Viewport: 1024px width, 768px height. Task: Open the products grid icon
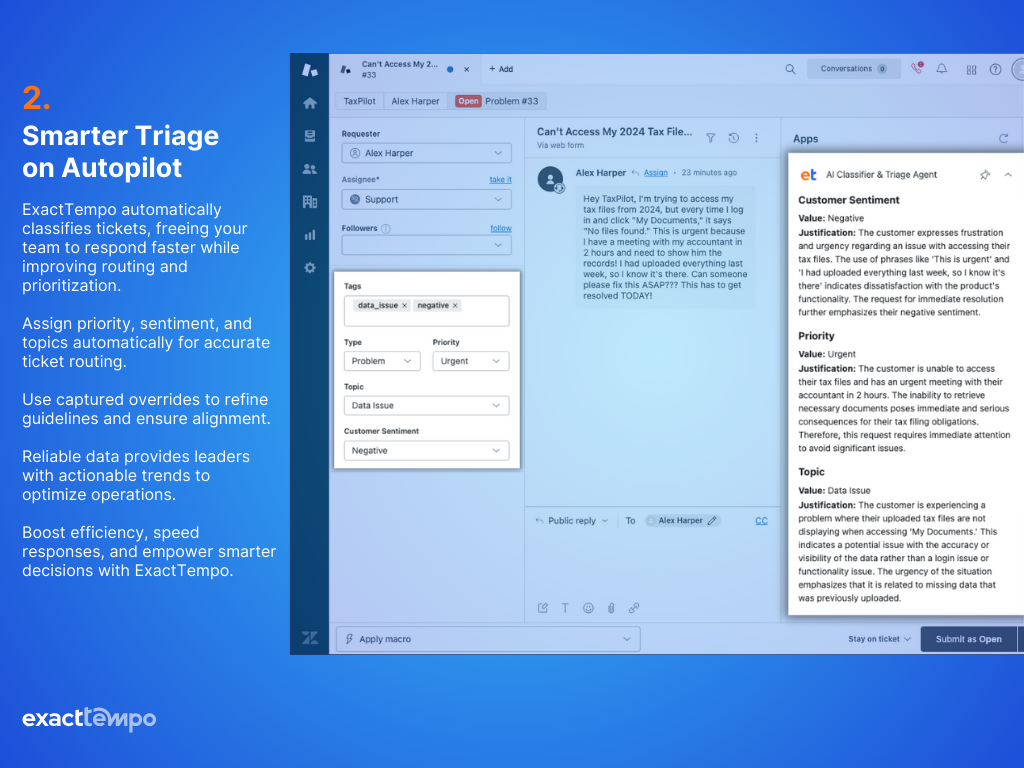971,69
